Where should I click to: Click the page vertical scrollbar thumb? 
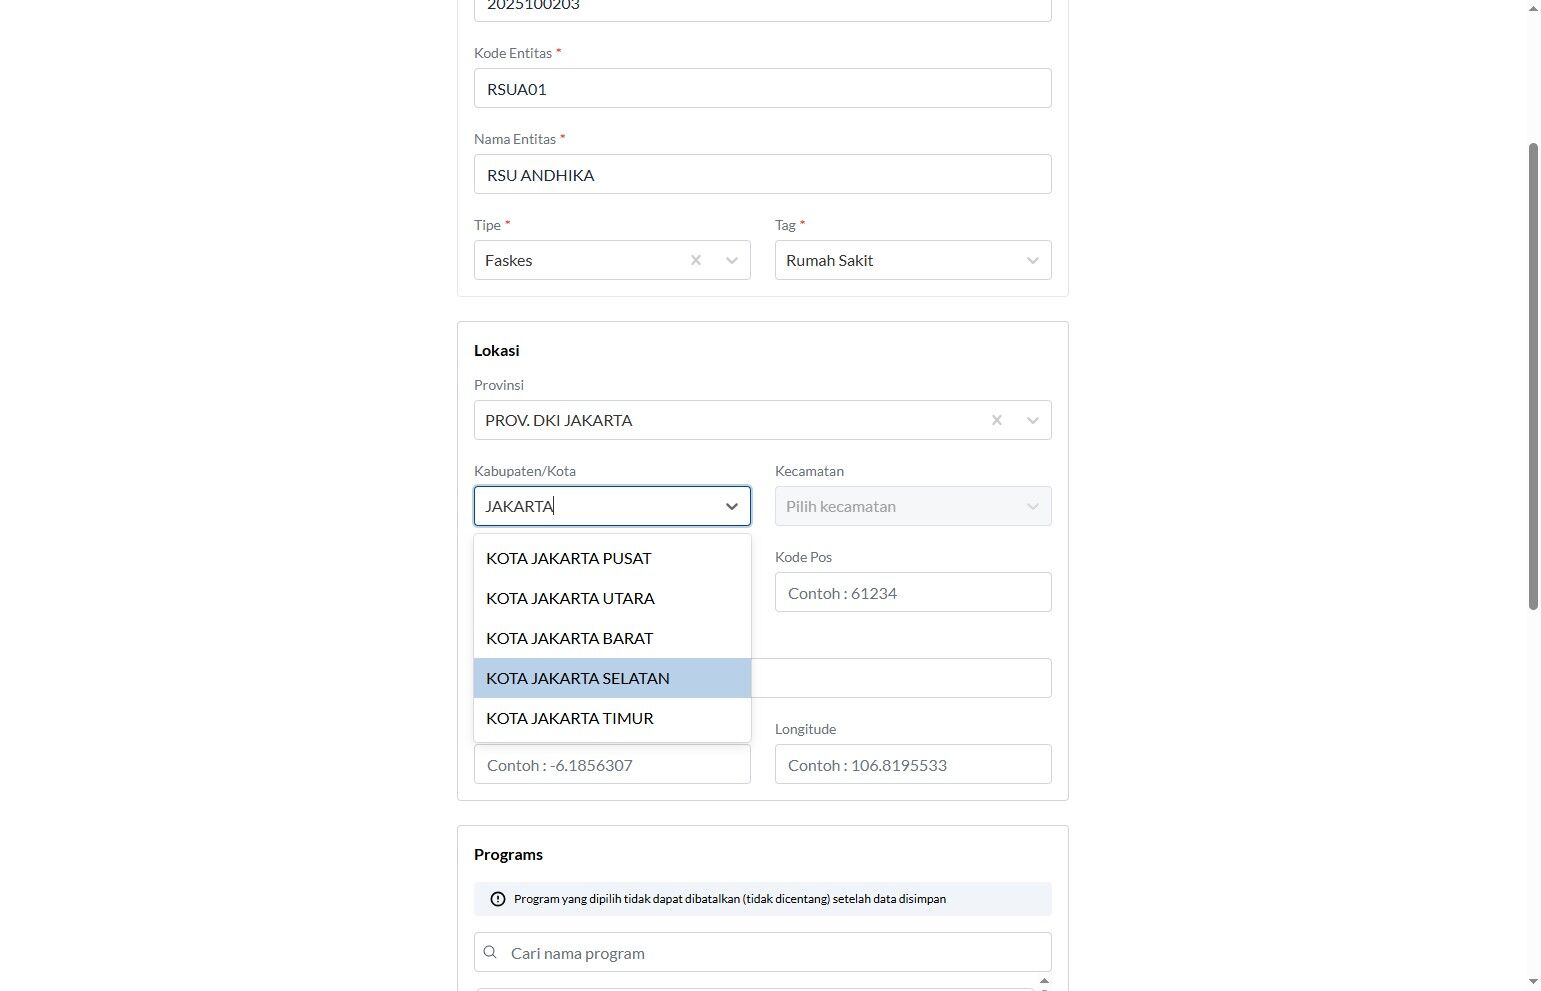[1533, 376]
